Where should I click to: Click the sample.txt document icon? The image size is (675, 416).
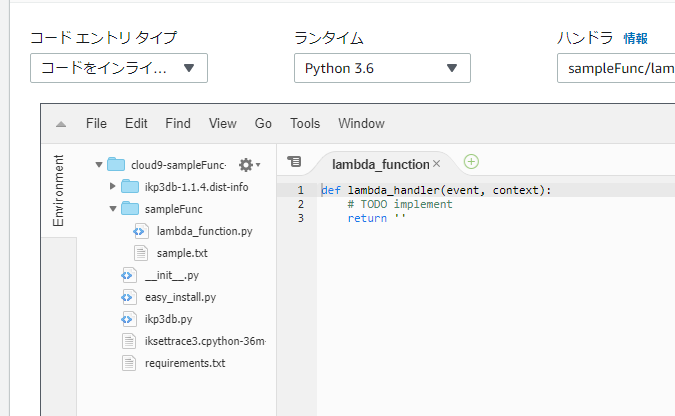[141, 253]
